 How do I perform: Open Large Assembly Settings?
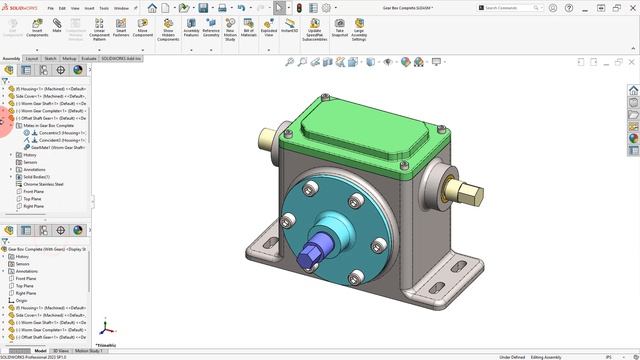coord(359,29)
